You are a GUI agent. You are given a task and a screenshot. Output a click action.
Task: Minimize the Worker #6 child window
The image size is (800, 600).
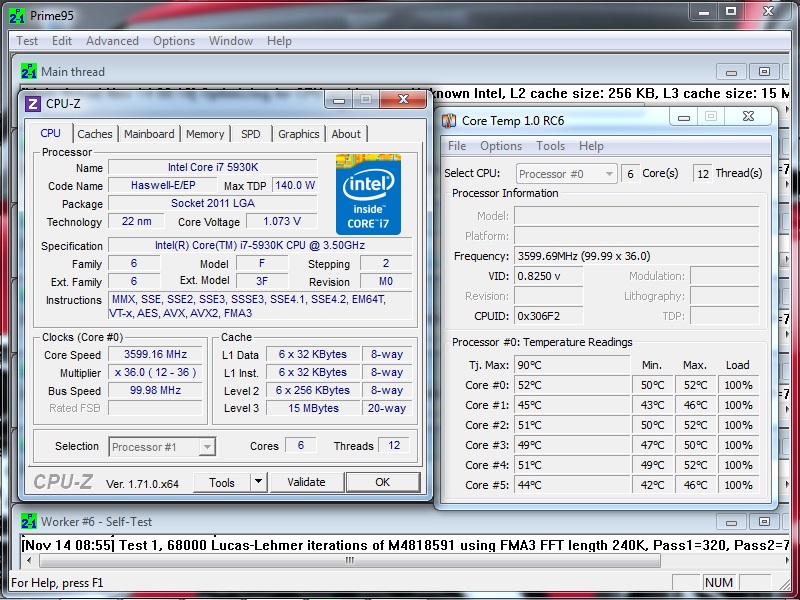pyautogui.click(x=731, y=522)
